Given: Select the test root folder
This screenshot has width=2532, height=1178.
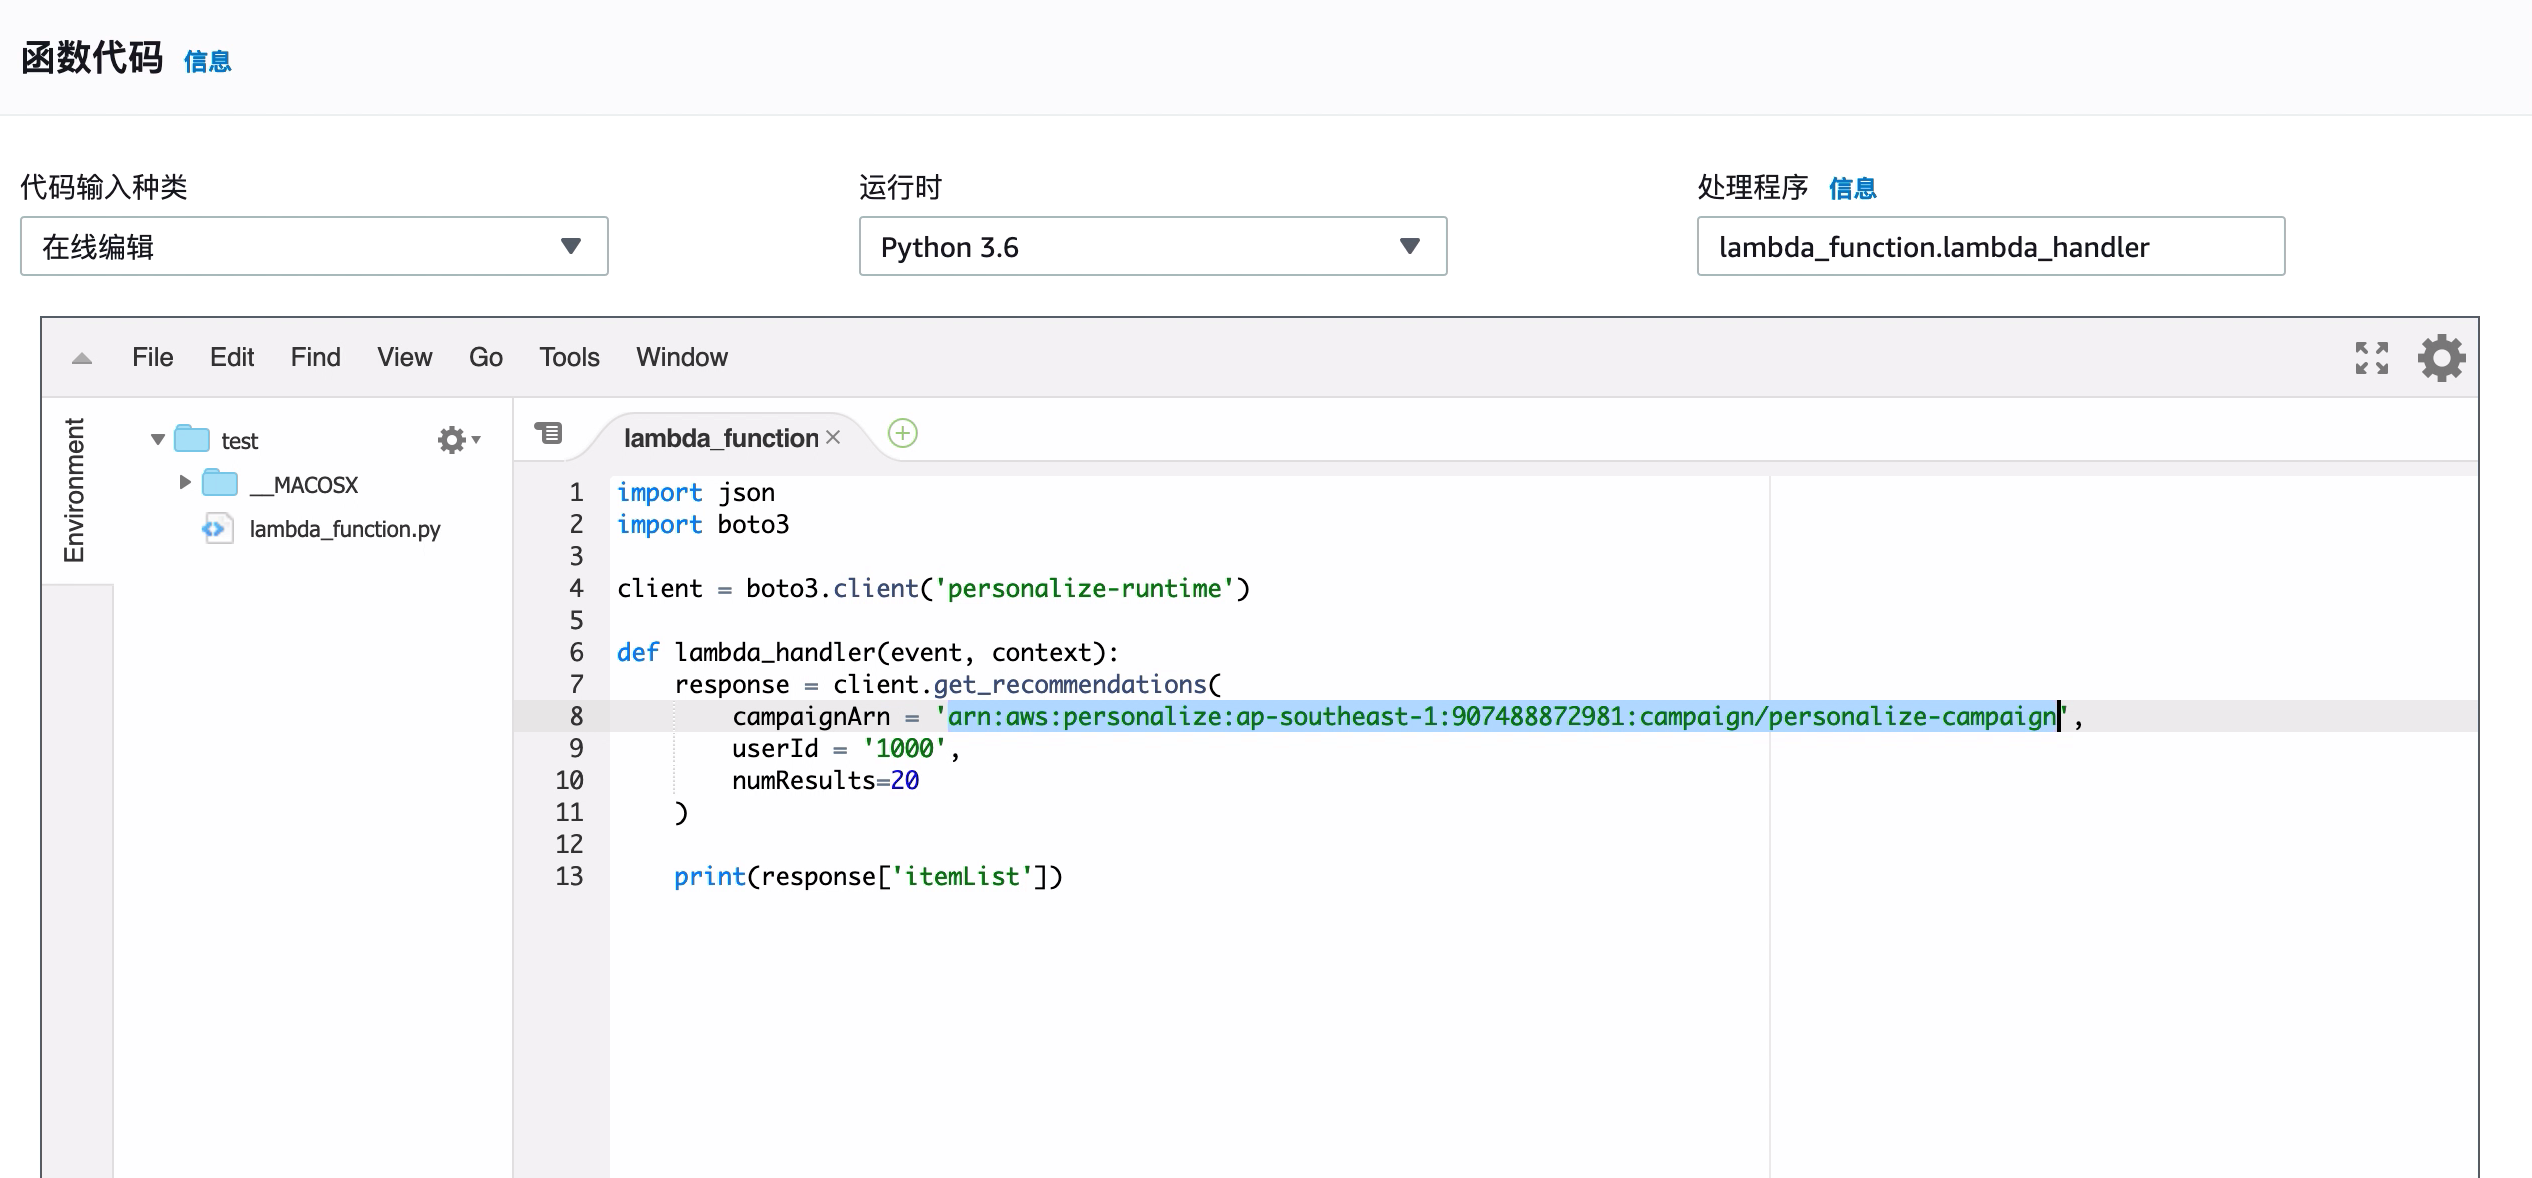Looking at the screenshot, I should click(240, 441).
